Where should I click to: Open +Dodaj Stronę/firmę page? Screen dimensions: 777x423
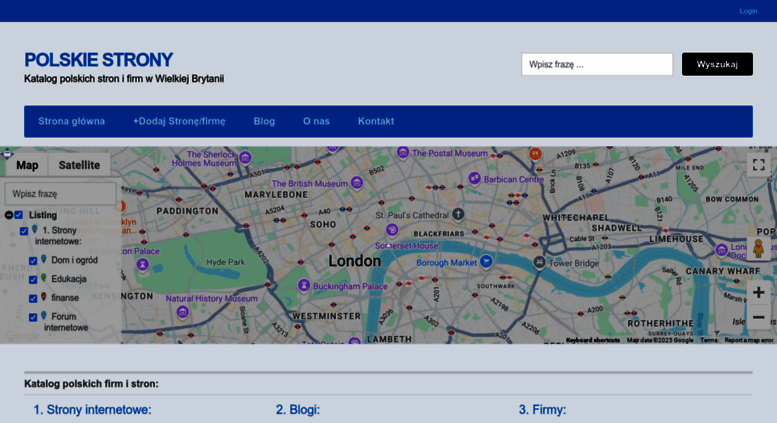[179, 121]
